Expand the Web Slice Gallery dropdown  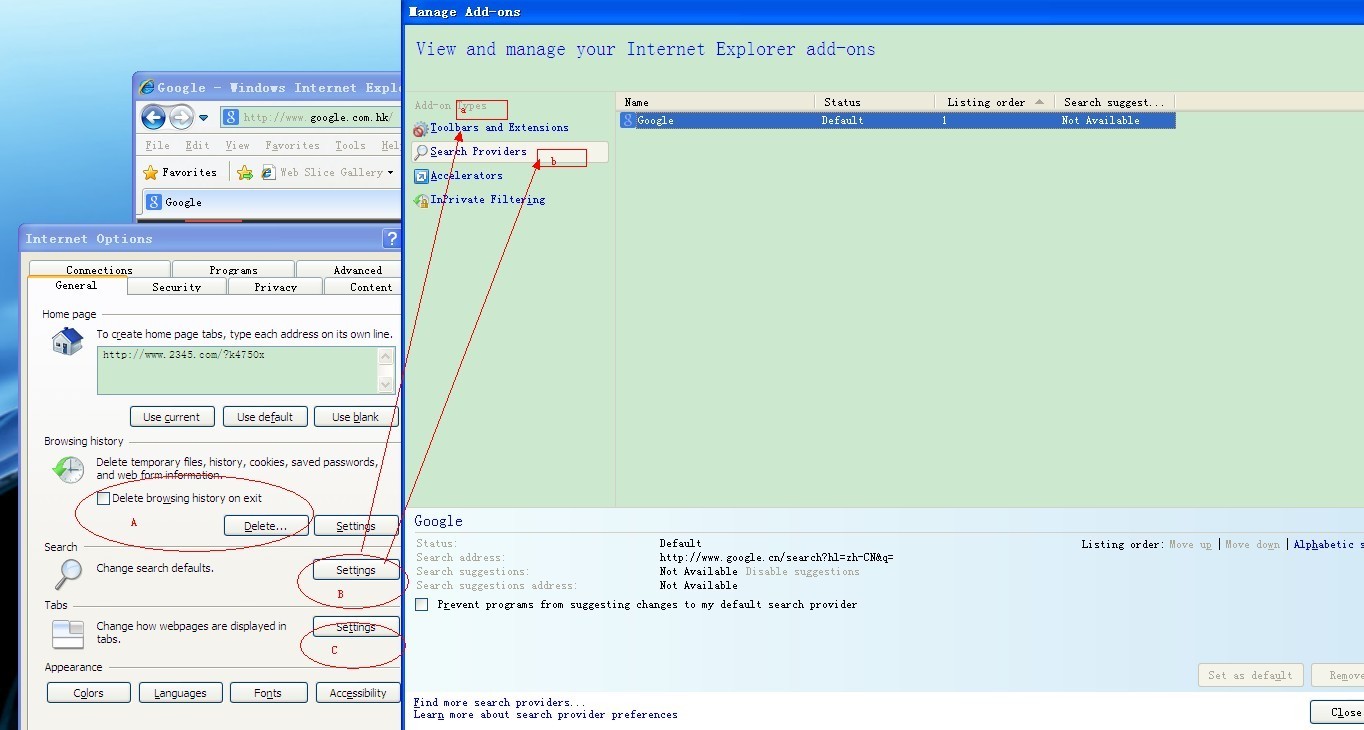(x=390, y=173)
